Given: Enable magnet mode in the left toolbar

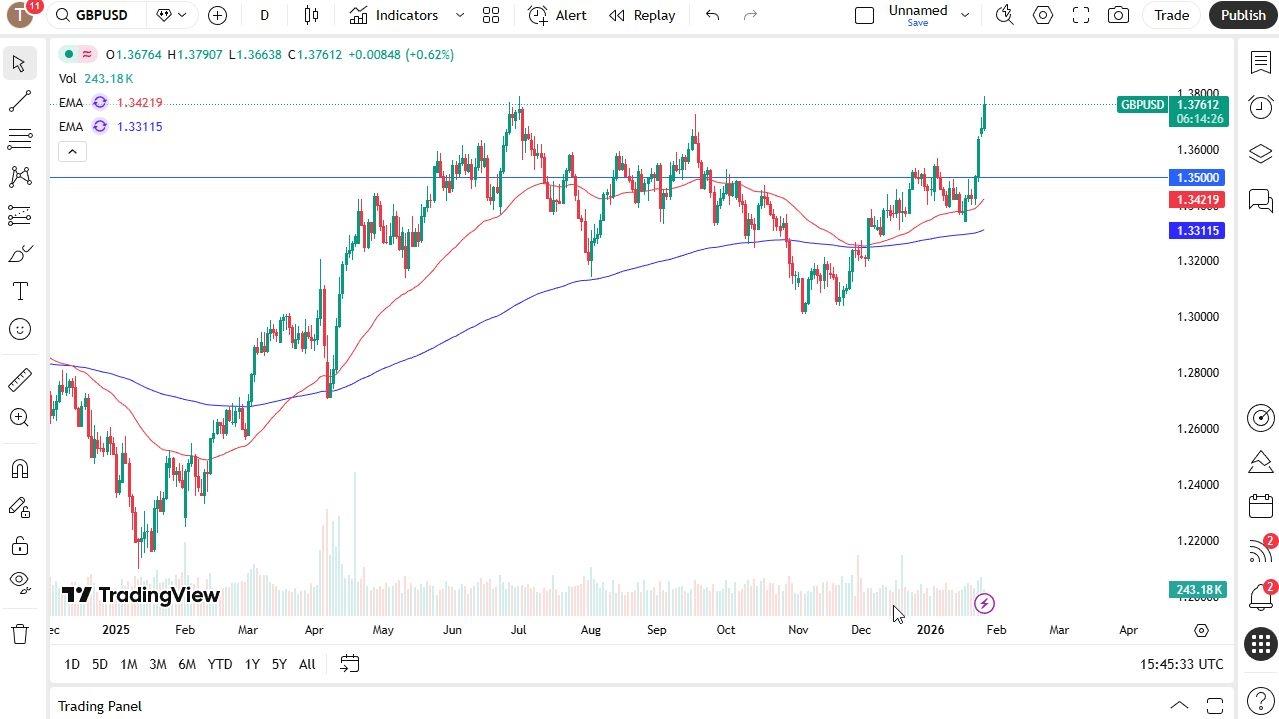Looking at the screenshot, I should [19, 468].
